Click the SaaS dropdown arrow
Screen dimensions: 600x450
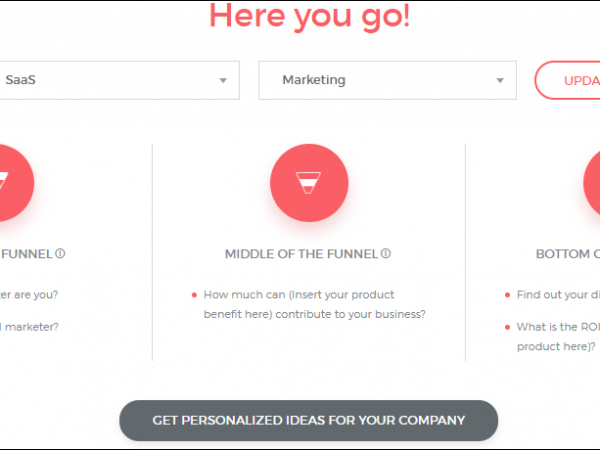223,81
